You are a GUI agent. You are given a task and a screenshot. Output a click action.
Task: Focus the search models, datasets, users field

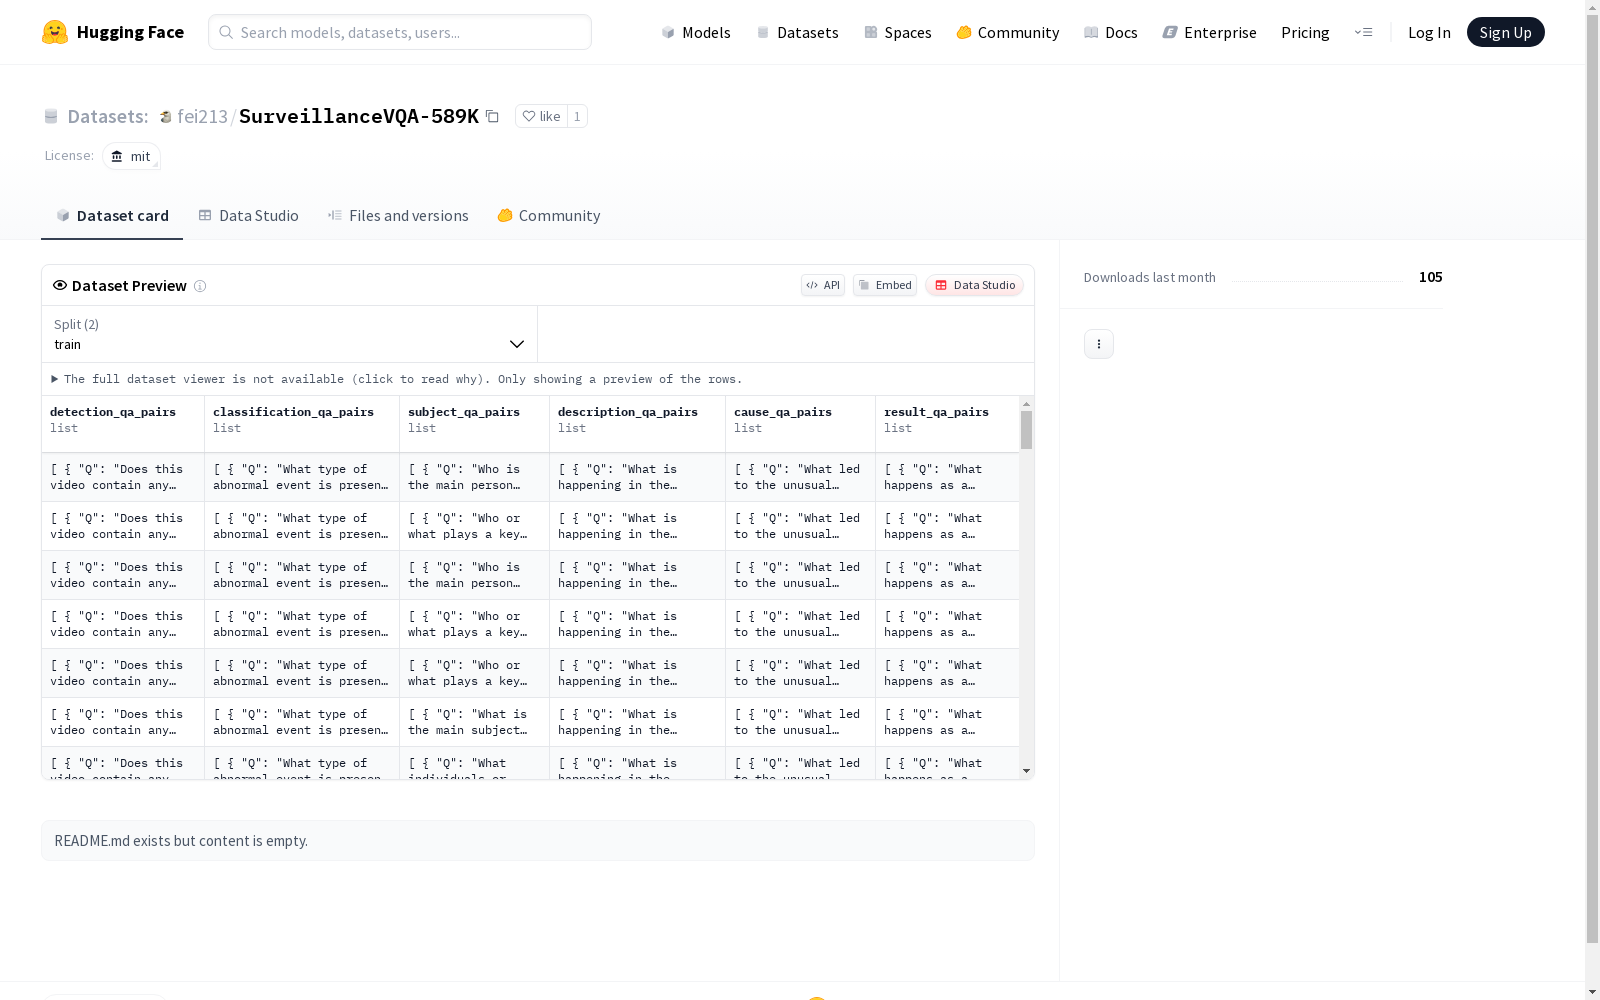(400, 32)
